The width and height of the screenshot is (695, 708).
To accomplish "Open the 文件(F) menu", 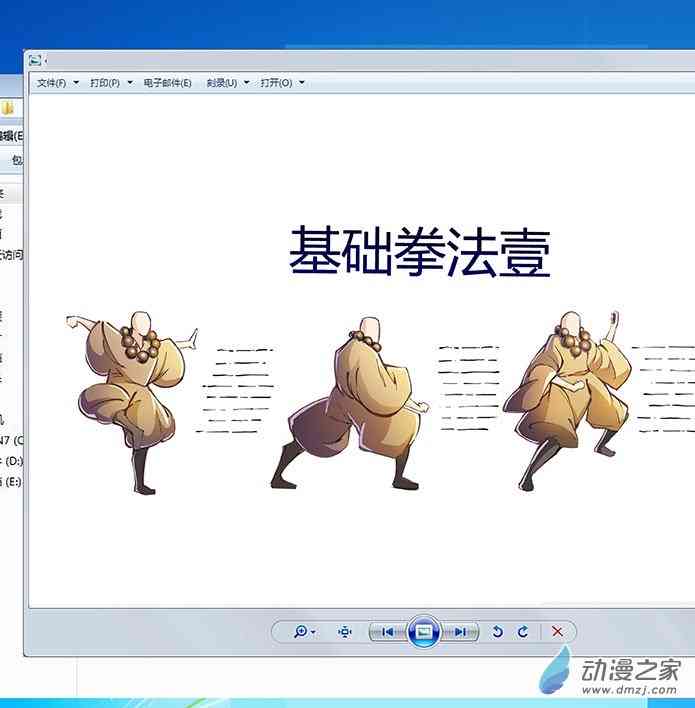I will click(51, 83).
